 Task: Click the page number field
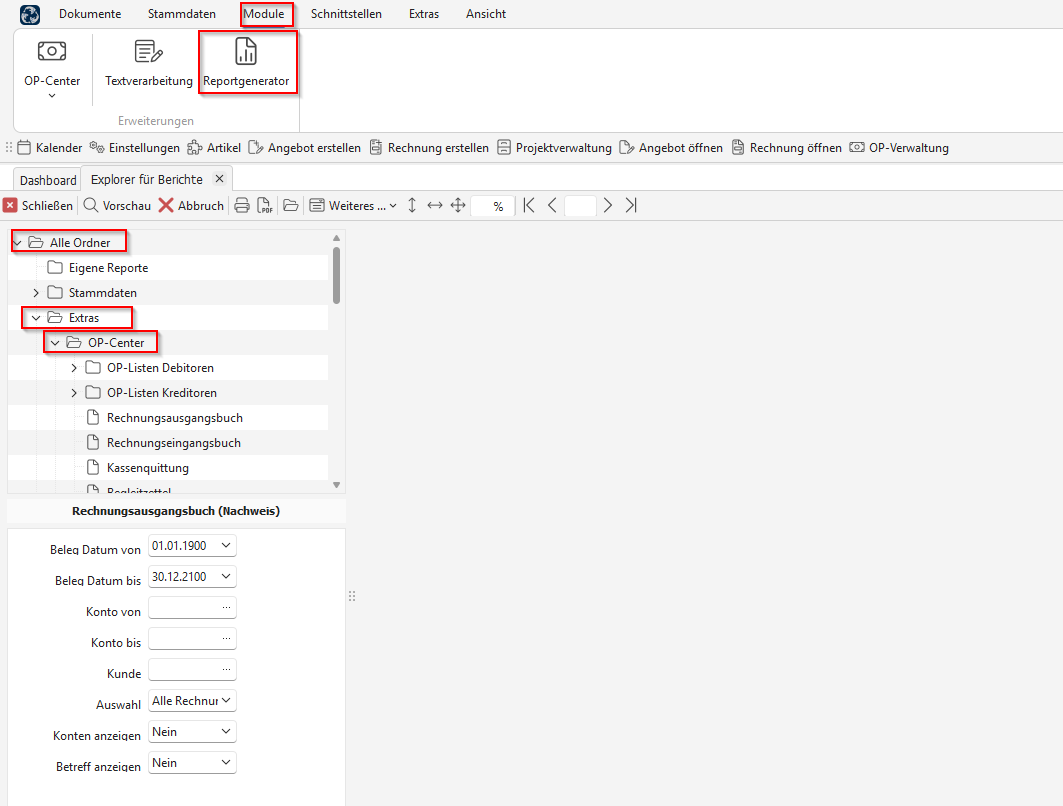(580, 206)
